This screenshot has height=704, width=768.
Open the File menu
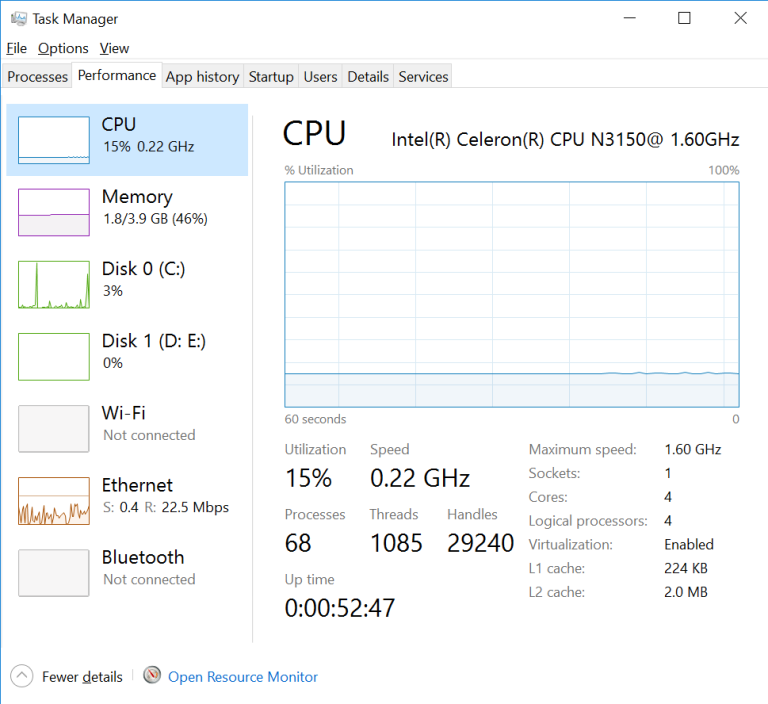16,49
